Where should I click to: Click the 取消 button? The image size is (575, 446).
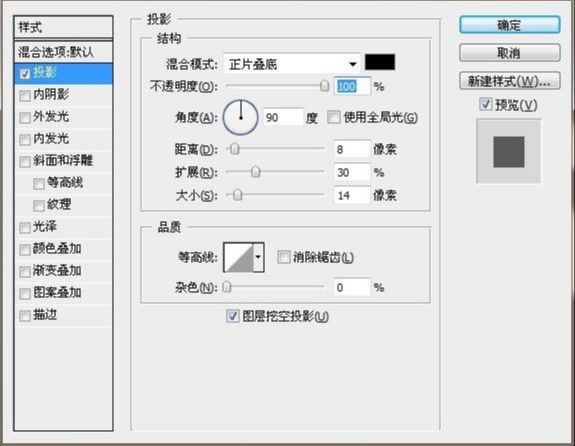click(x=509, y=53)
